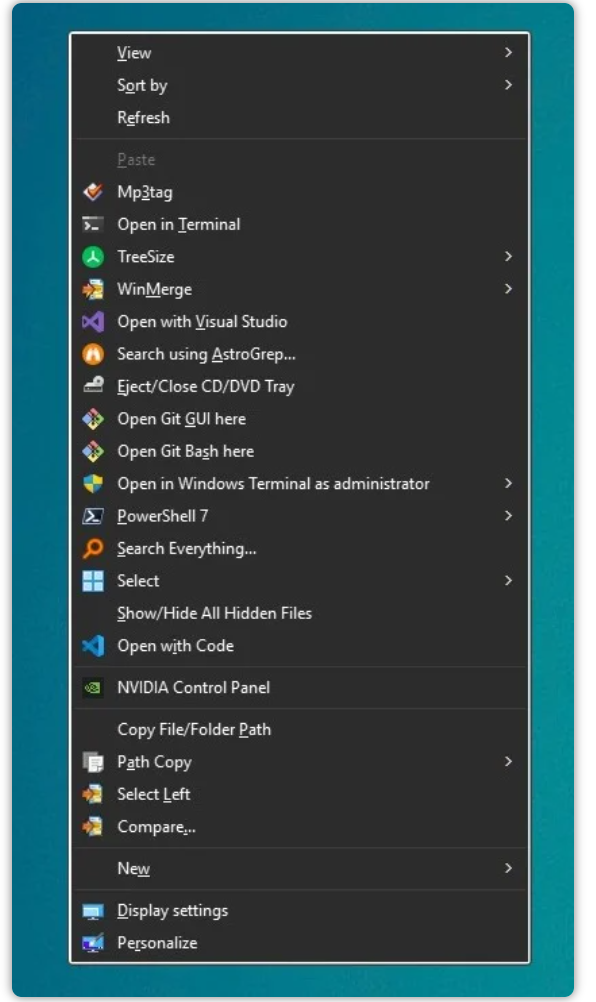Click the CD/DVD drive eject icon
Screen dimensions: 596x1002
click(93, 386)
